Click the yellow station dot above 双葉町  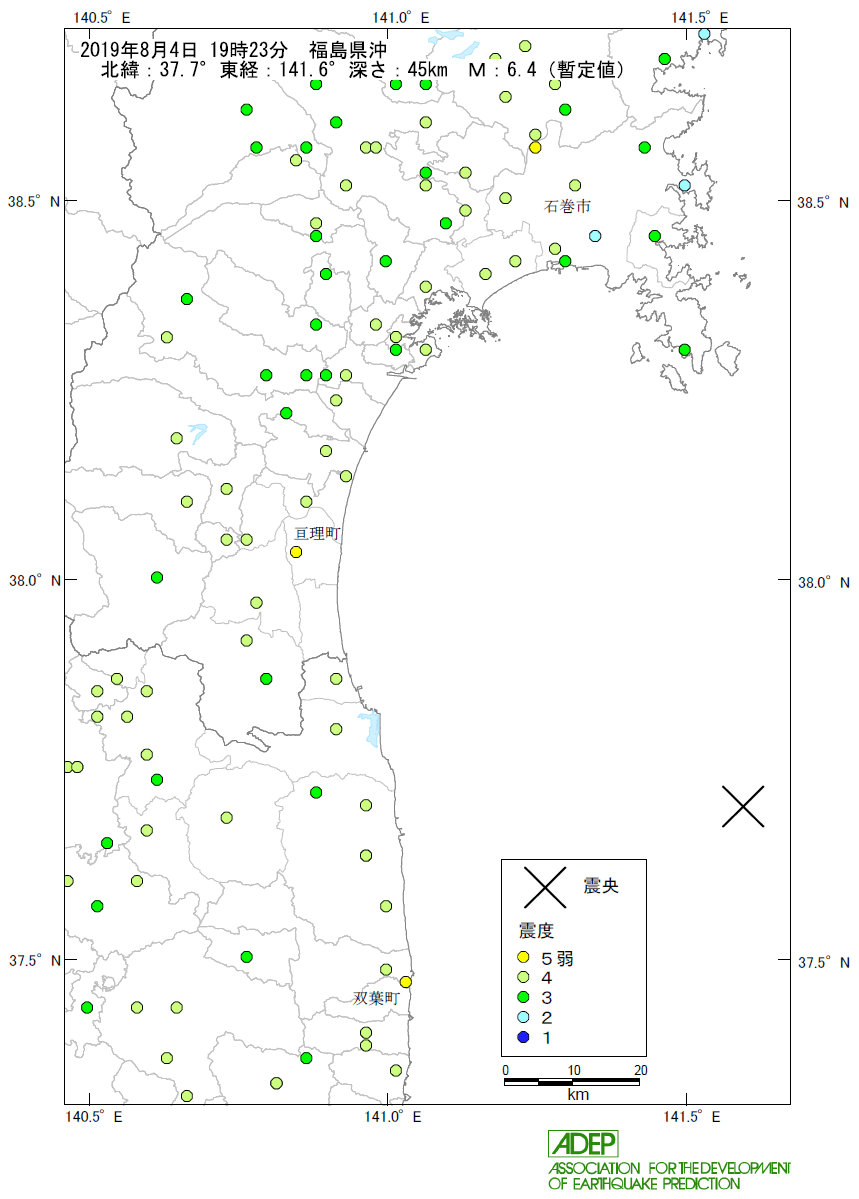405,982
